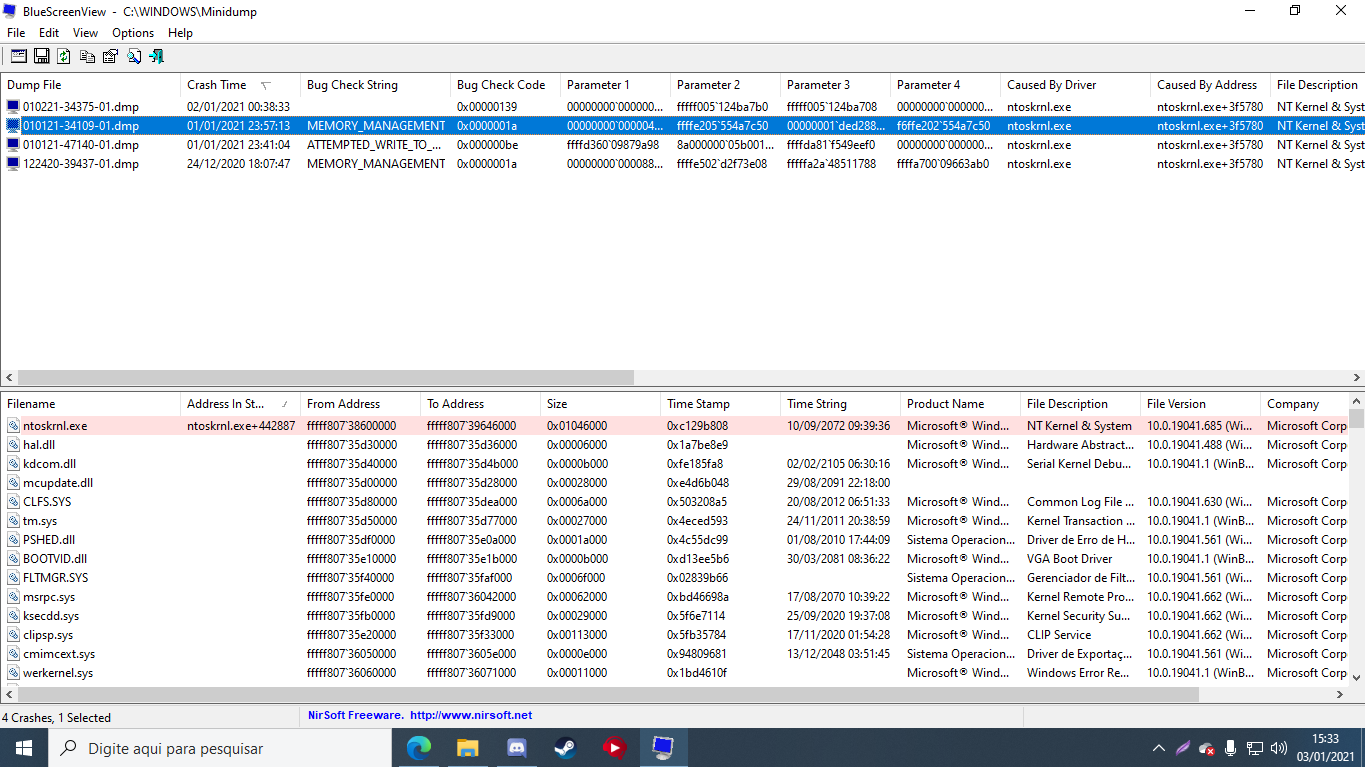Open Steam from taskbar
1365x767 pixels.
[565, 748]
